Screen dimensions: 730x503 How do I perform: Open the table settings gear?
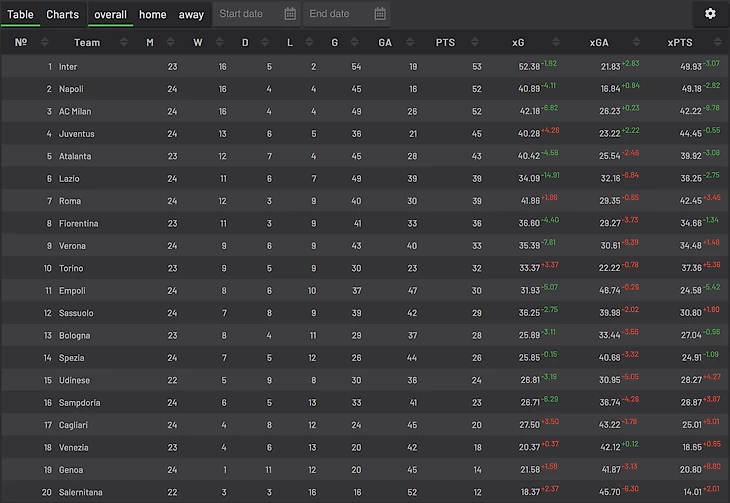tap(710, 14)
